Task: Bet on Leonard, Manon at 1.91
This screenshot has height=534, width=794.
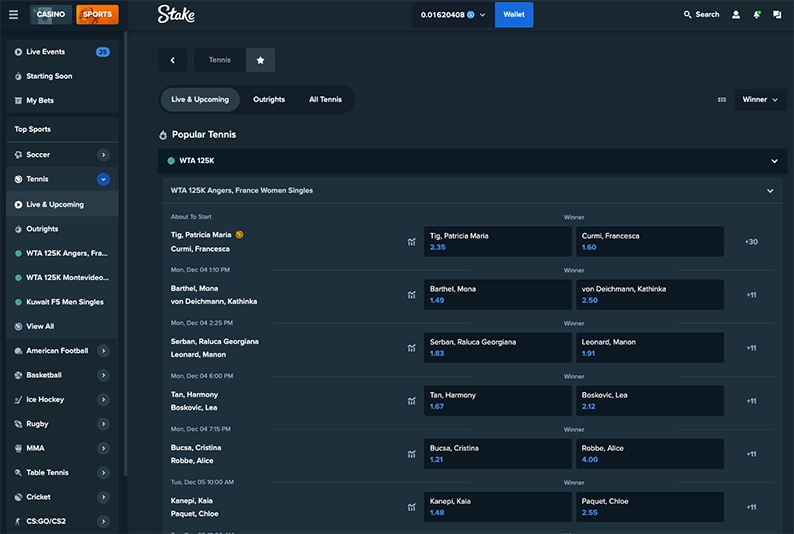Action: pos(650,348)
